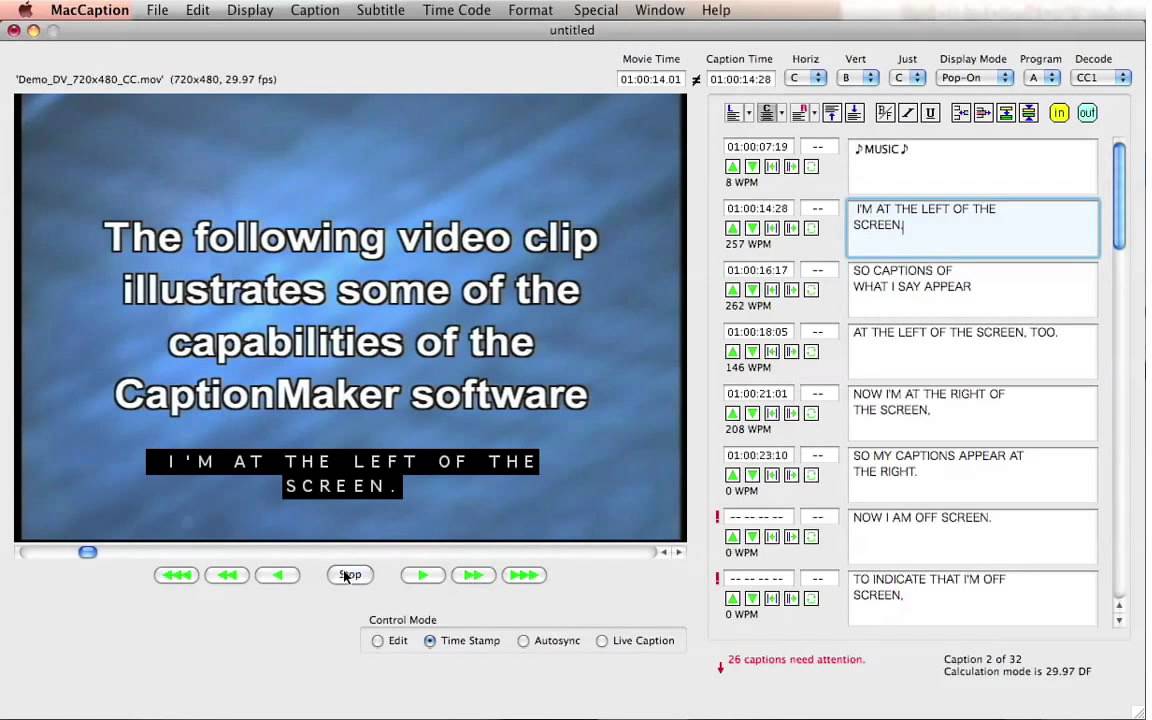Click the left-arrow bar icon in the 01:00:14:28 row
This screenshot has width=1152, height=720.
coord(772,228)
